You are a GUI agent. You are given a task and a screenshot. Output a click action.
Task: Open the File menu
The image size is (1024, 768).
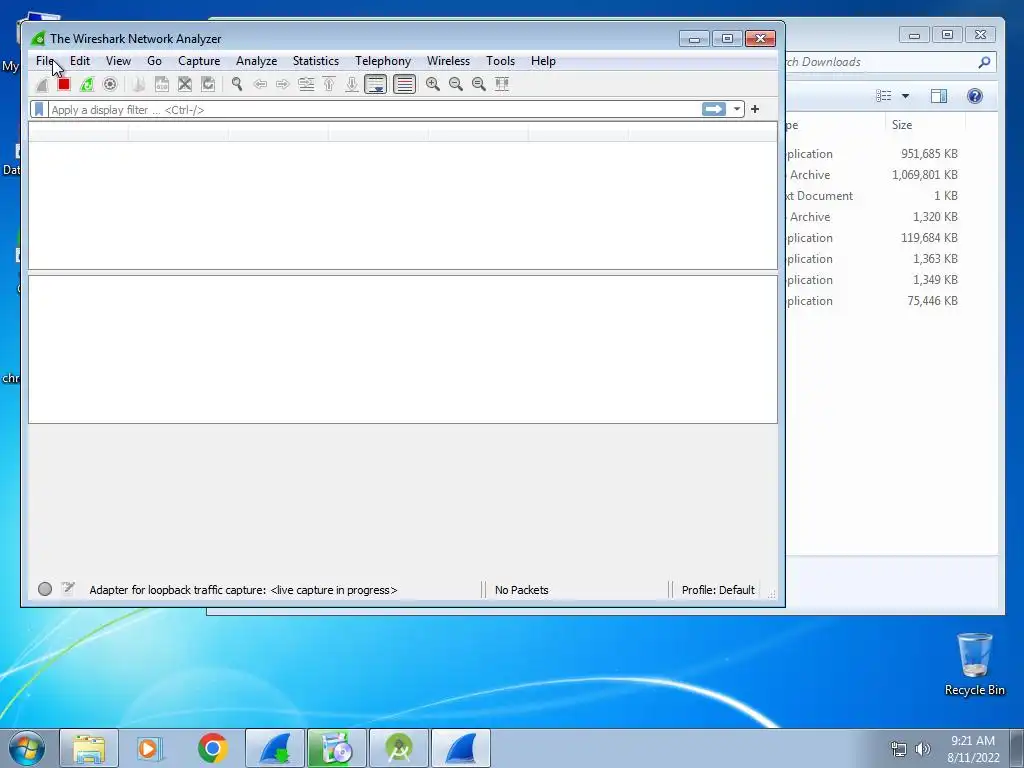point(45,61)
